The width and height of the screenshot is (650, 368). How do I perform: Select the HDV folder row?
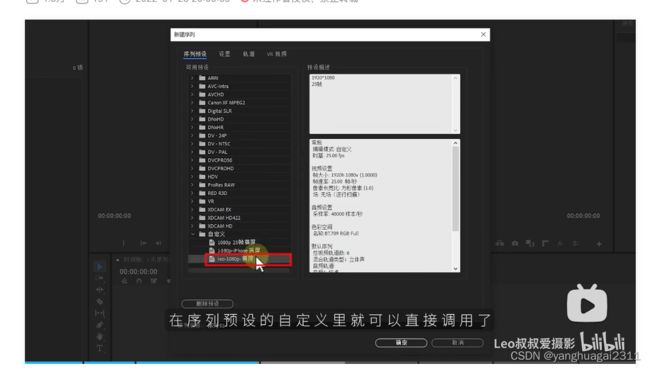(x=239, y=177)
